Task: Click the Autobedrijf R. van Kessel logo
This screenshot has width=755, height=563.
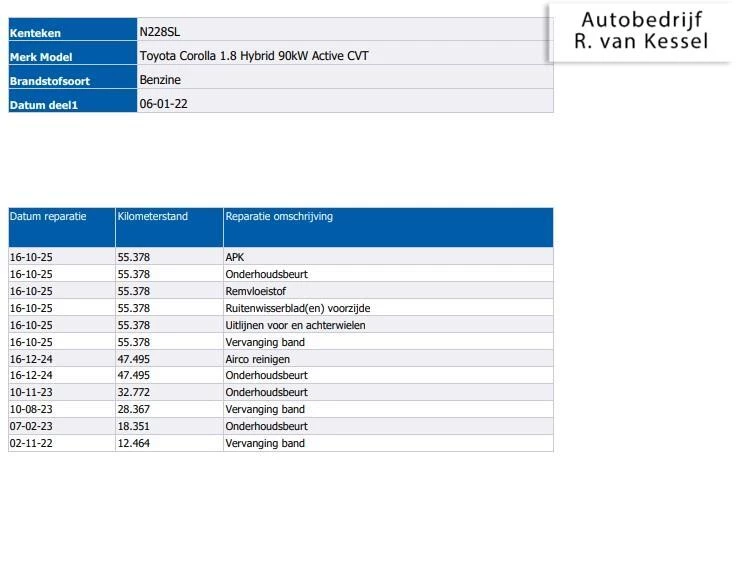Action: [x=640, y=31]
